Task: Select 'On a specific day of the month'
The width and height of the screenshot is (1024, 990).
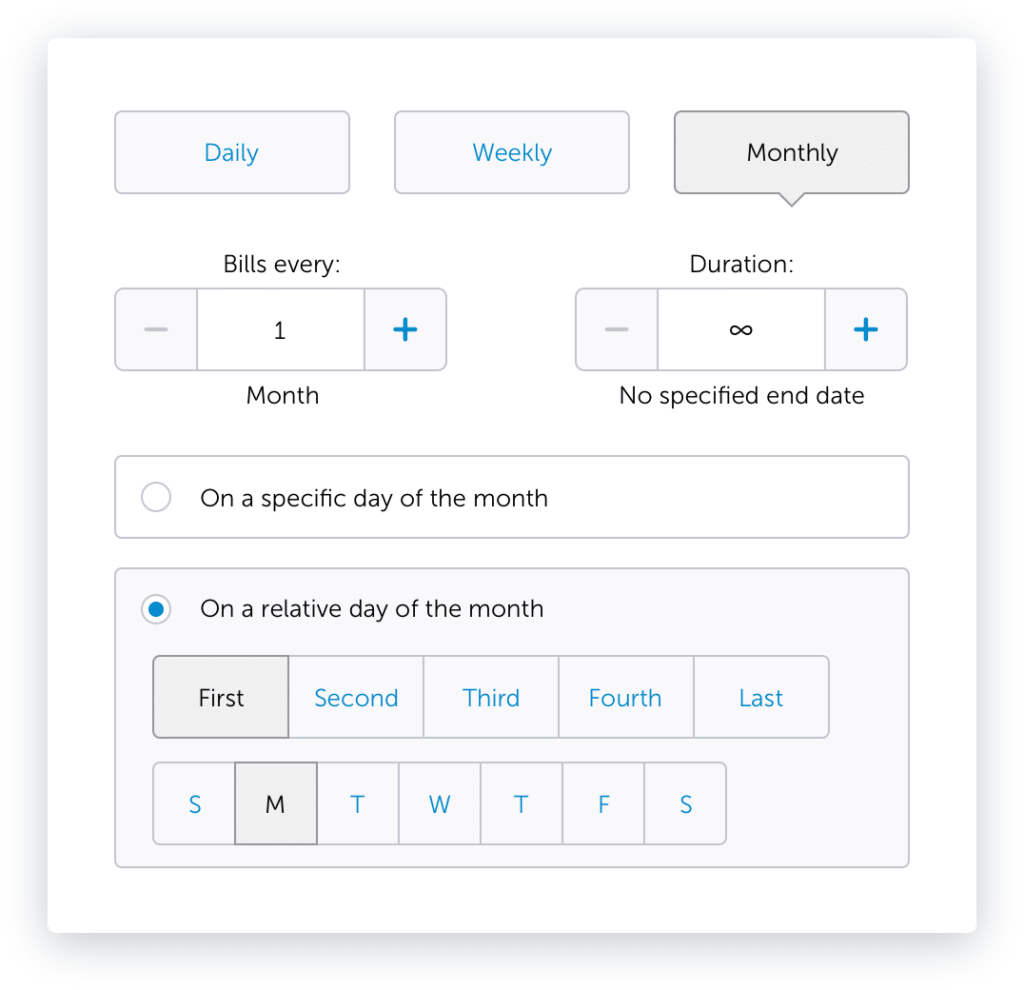Action: pos(156,498)
